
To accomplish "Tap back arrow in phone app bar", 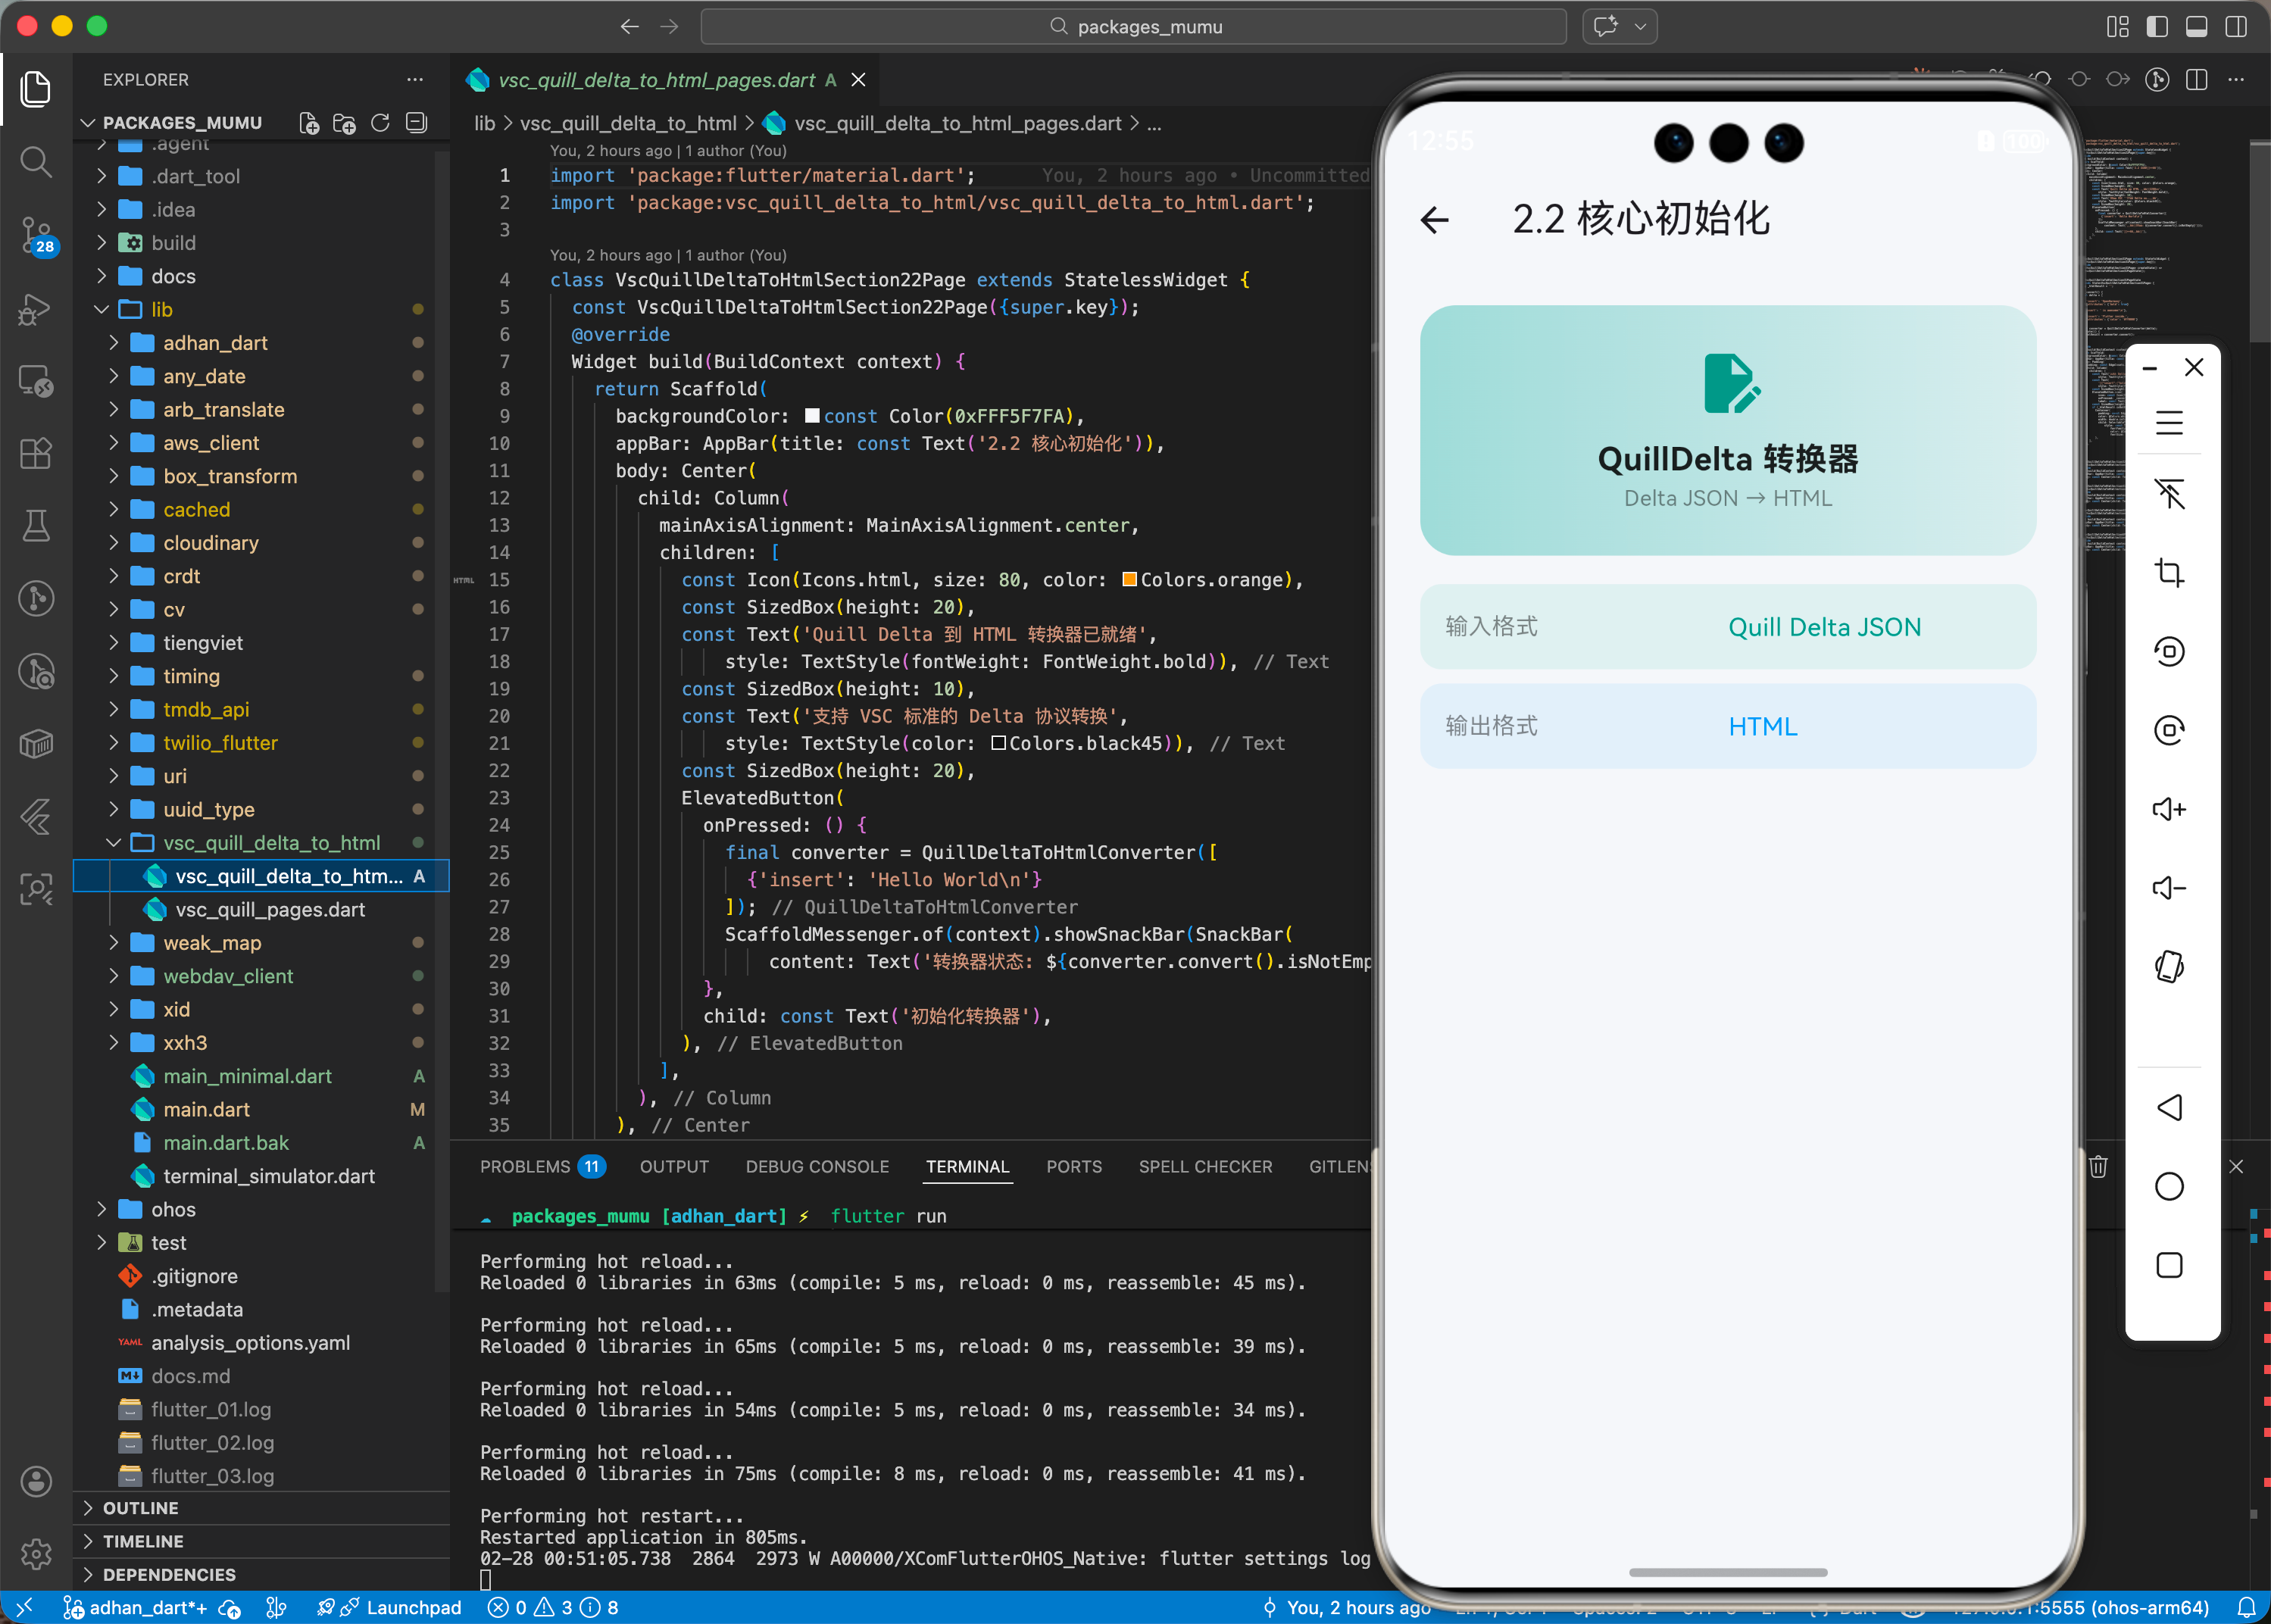I will [1435, 219].
